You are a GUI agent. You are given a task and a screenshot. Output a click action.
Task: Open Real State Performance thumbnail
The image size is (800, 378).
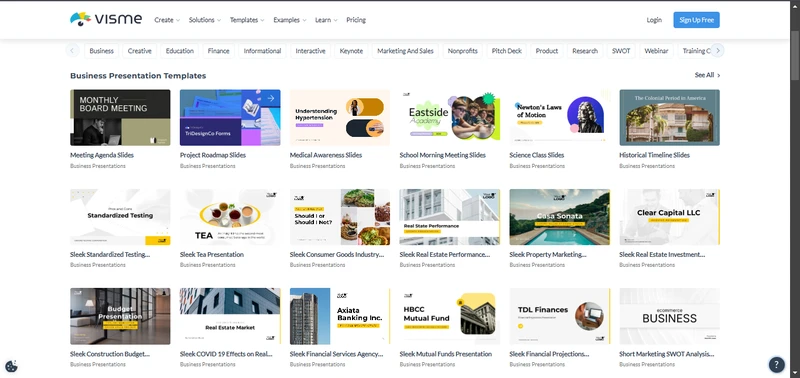450,217
